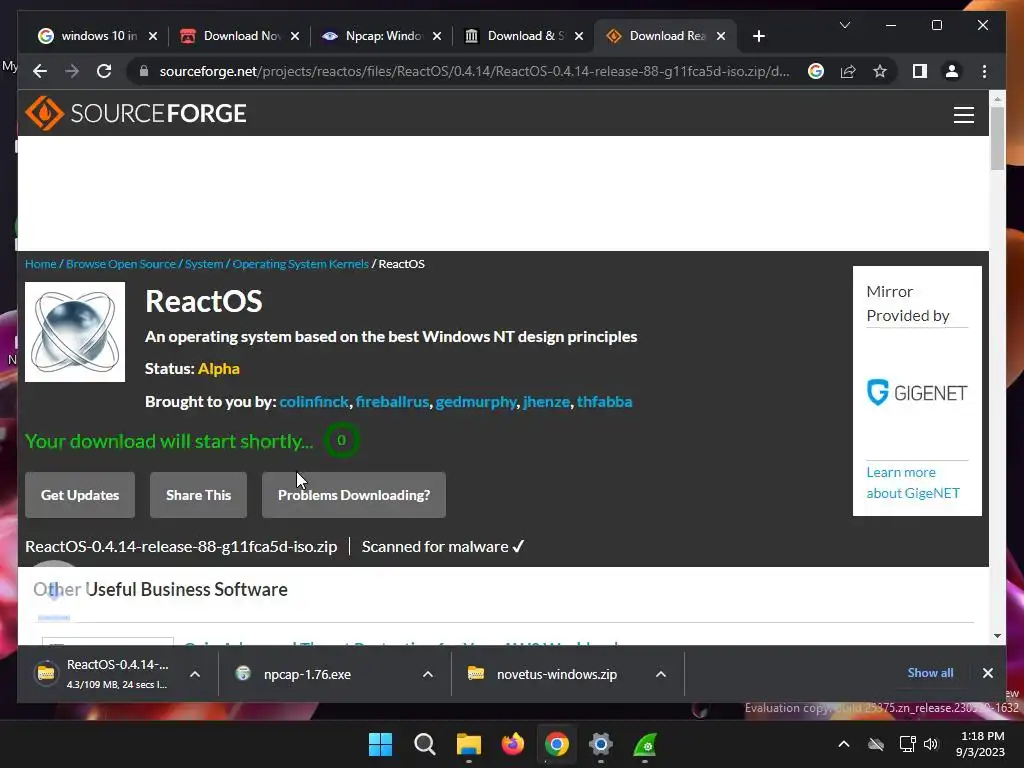
Task: Open Firefox from the taskbar
Action: 513,744
